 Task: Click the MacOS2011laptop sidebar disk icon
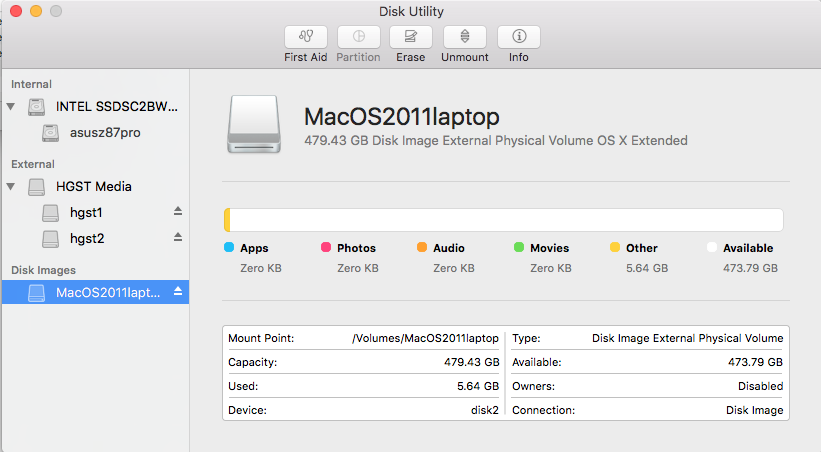(36, 293)
